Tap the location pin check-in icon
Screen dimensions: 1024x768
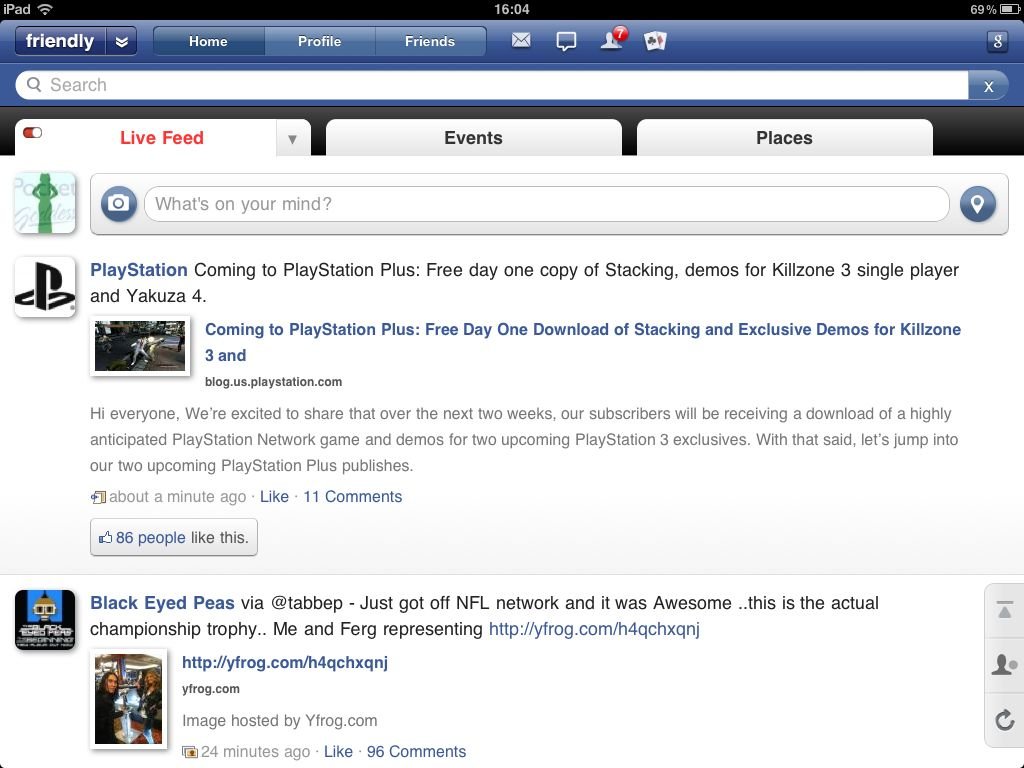[x=977, y=204]
